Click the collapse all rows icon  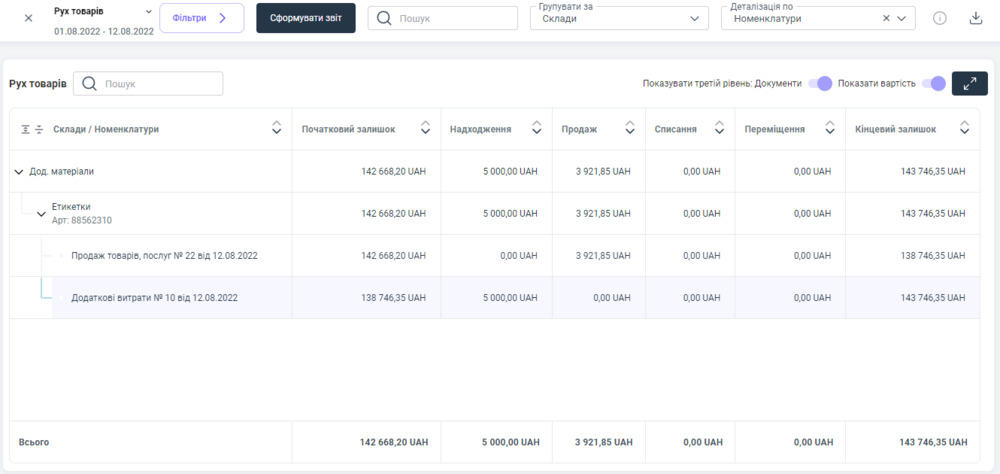[39, 129]
